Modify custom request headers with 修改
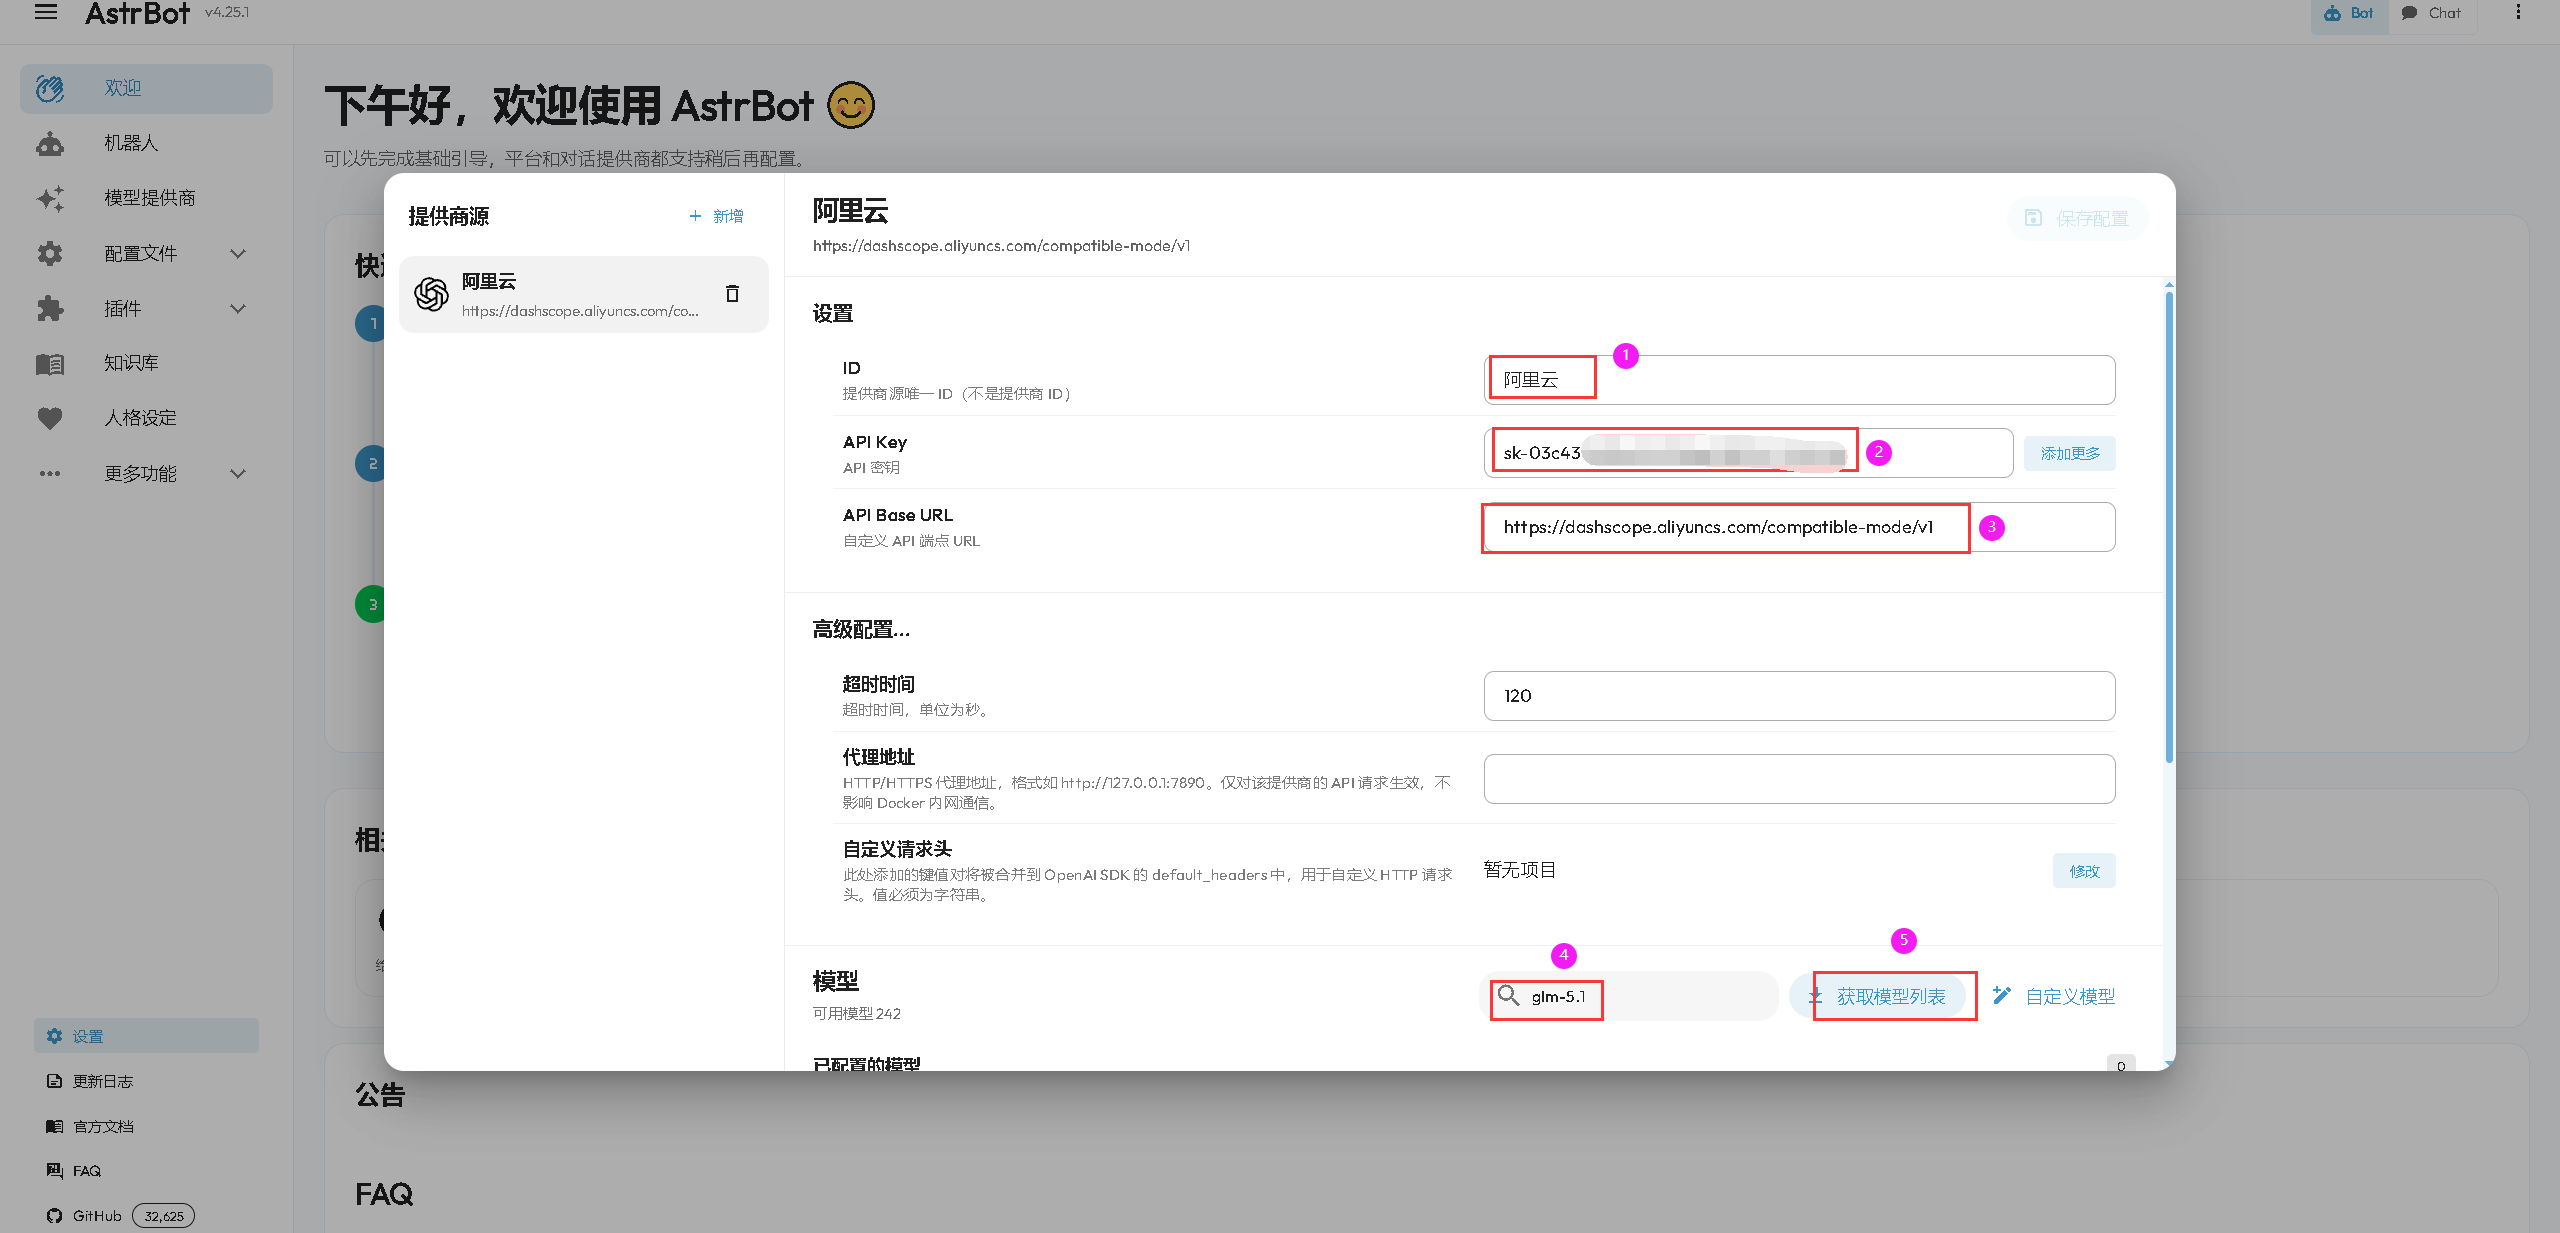The image size is (2560, 1233). (2084, 871)
